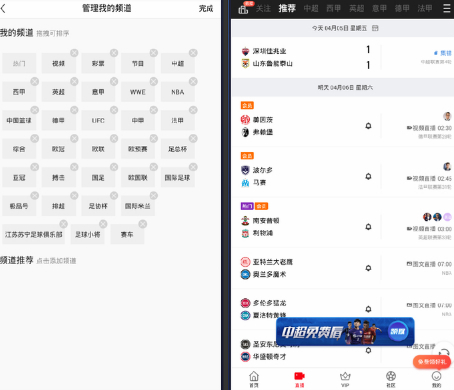Remove the 中超 channel via its X
454x390 pixels.
click(193, 53)
